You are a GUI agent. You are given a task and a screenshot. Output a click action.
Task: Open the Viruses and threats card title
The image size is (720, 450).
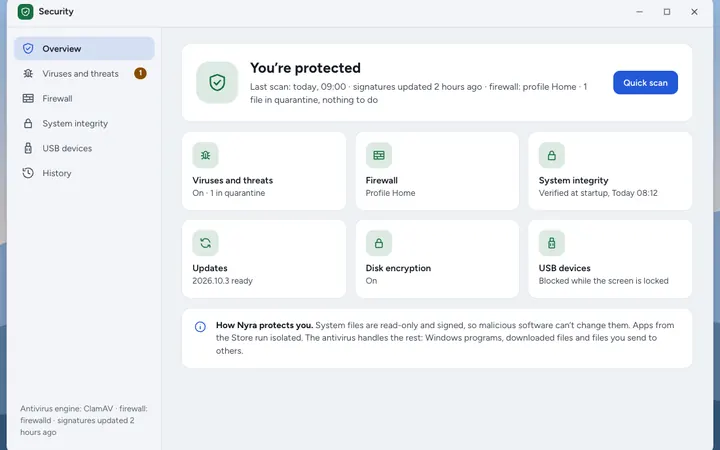click(232, 180)
